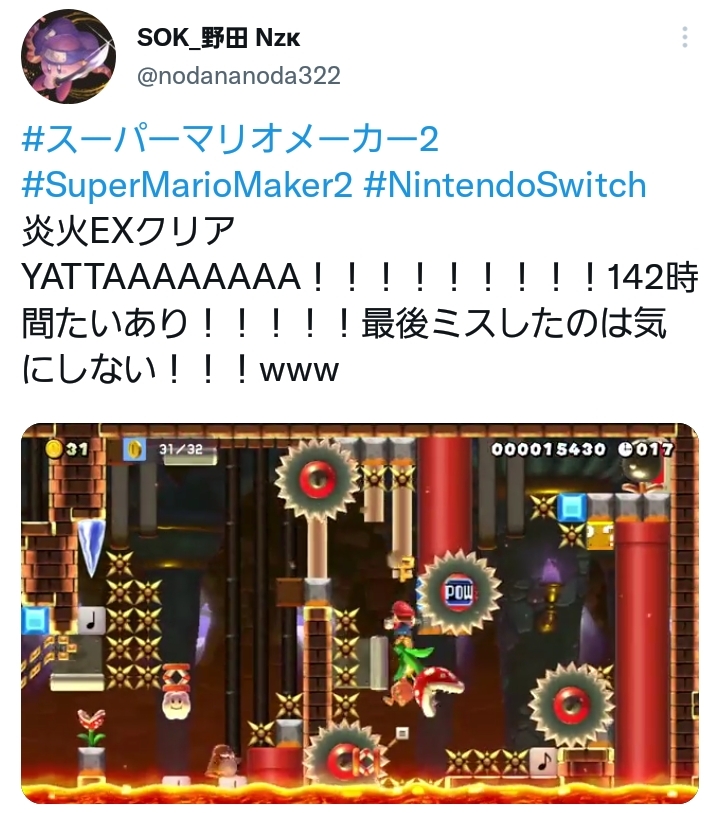The image size is (720, 813).
Task: Click the 000015430 score display
Action: (548, 449)
